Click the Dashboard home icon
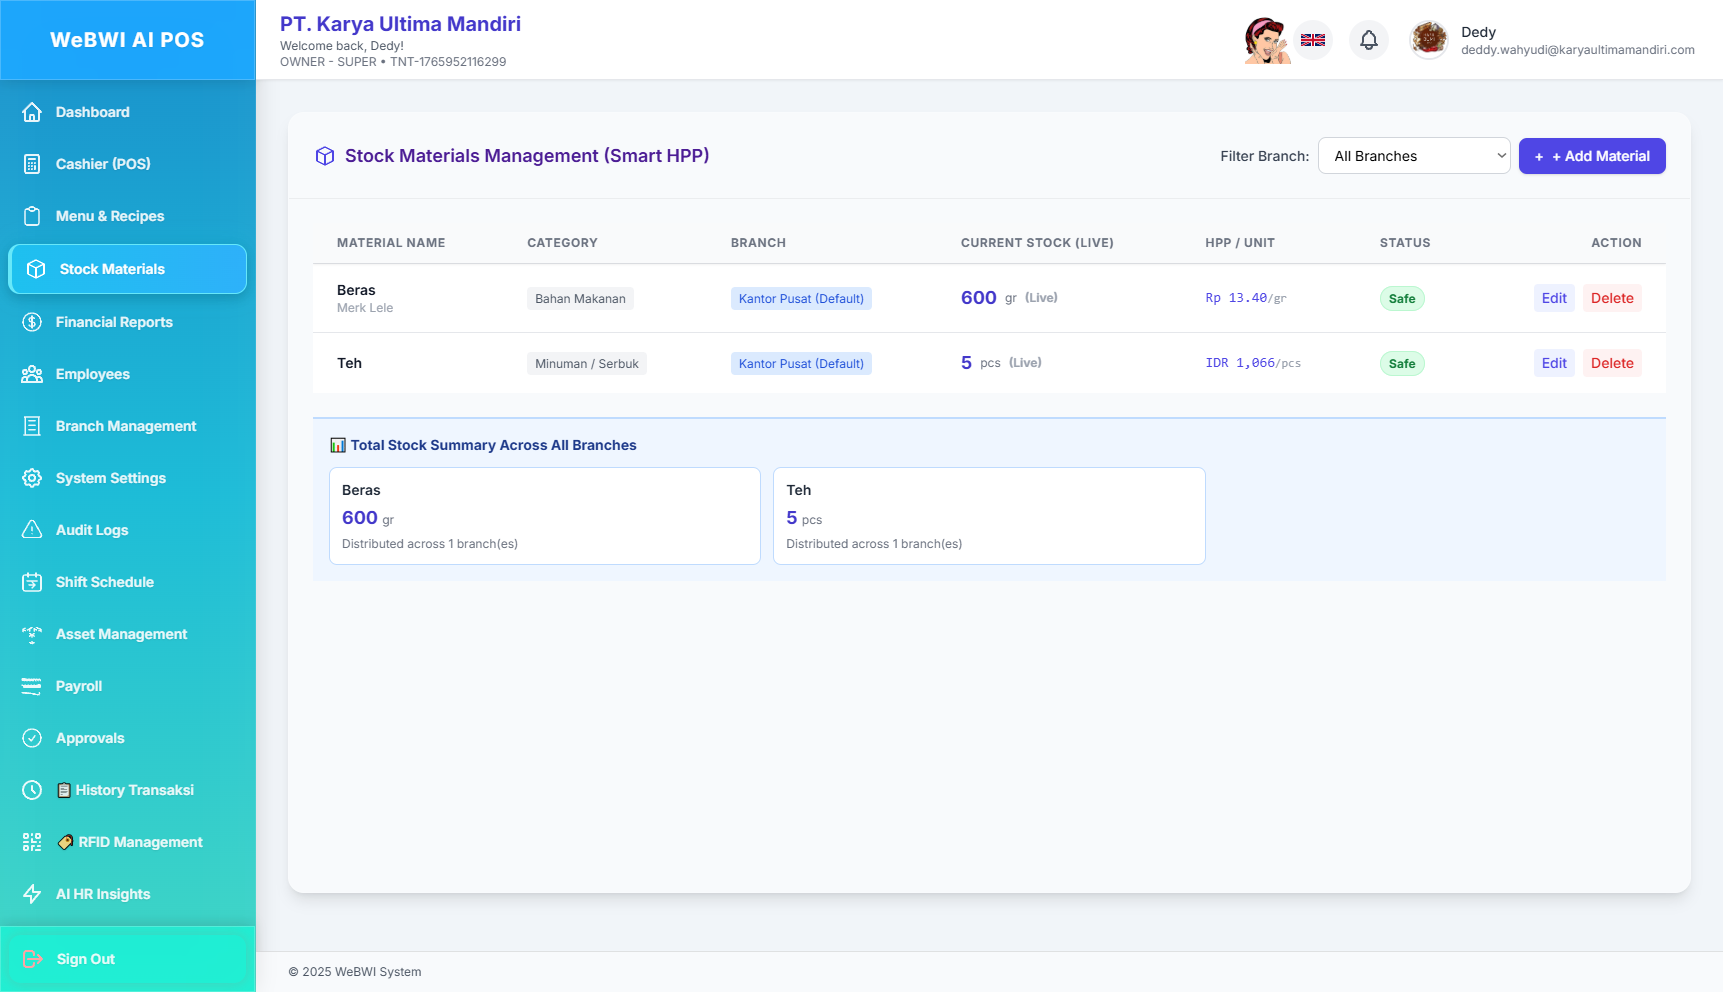 [x=32, y=112]
